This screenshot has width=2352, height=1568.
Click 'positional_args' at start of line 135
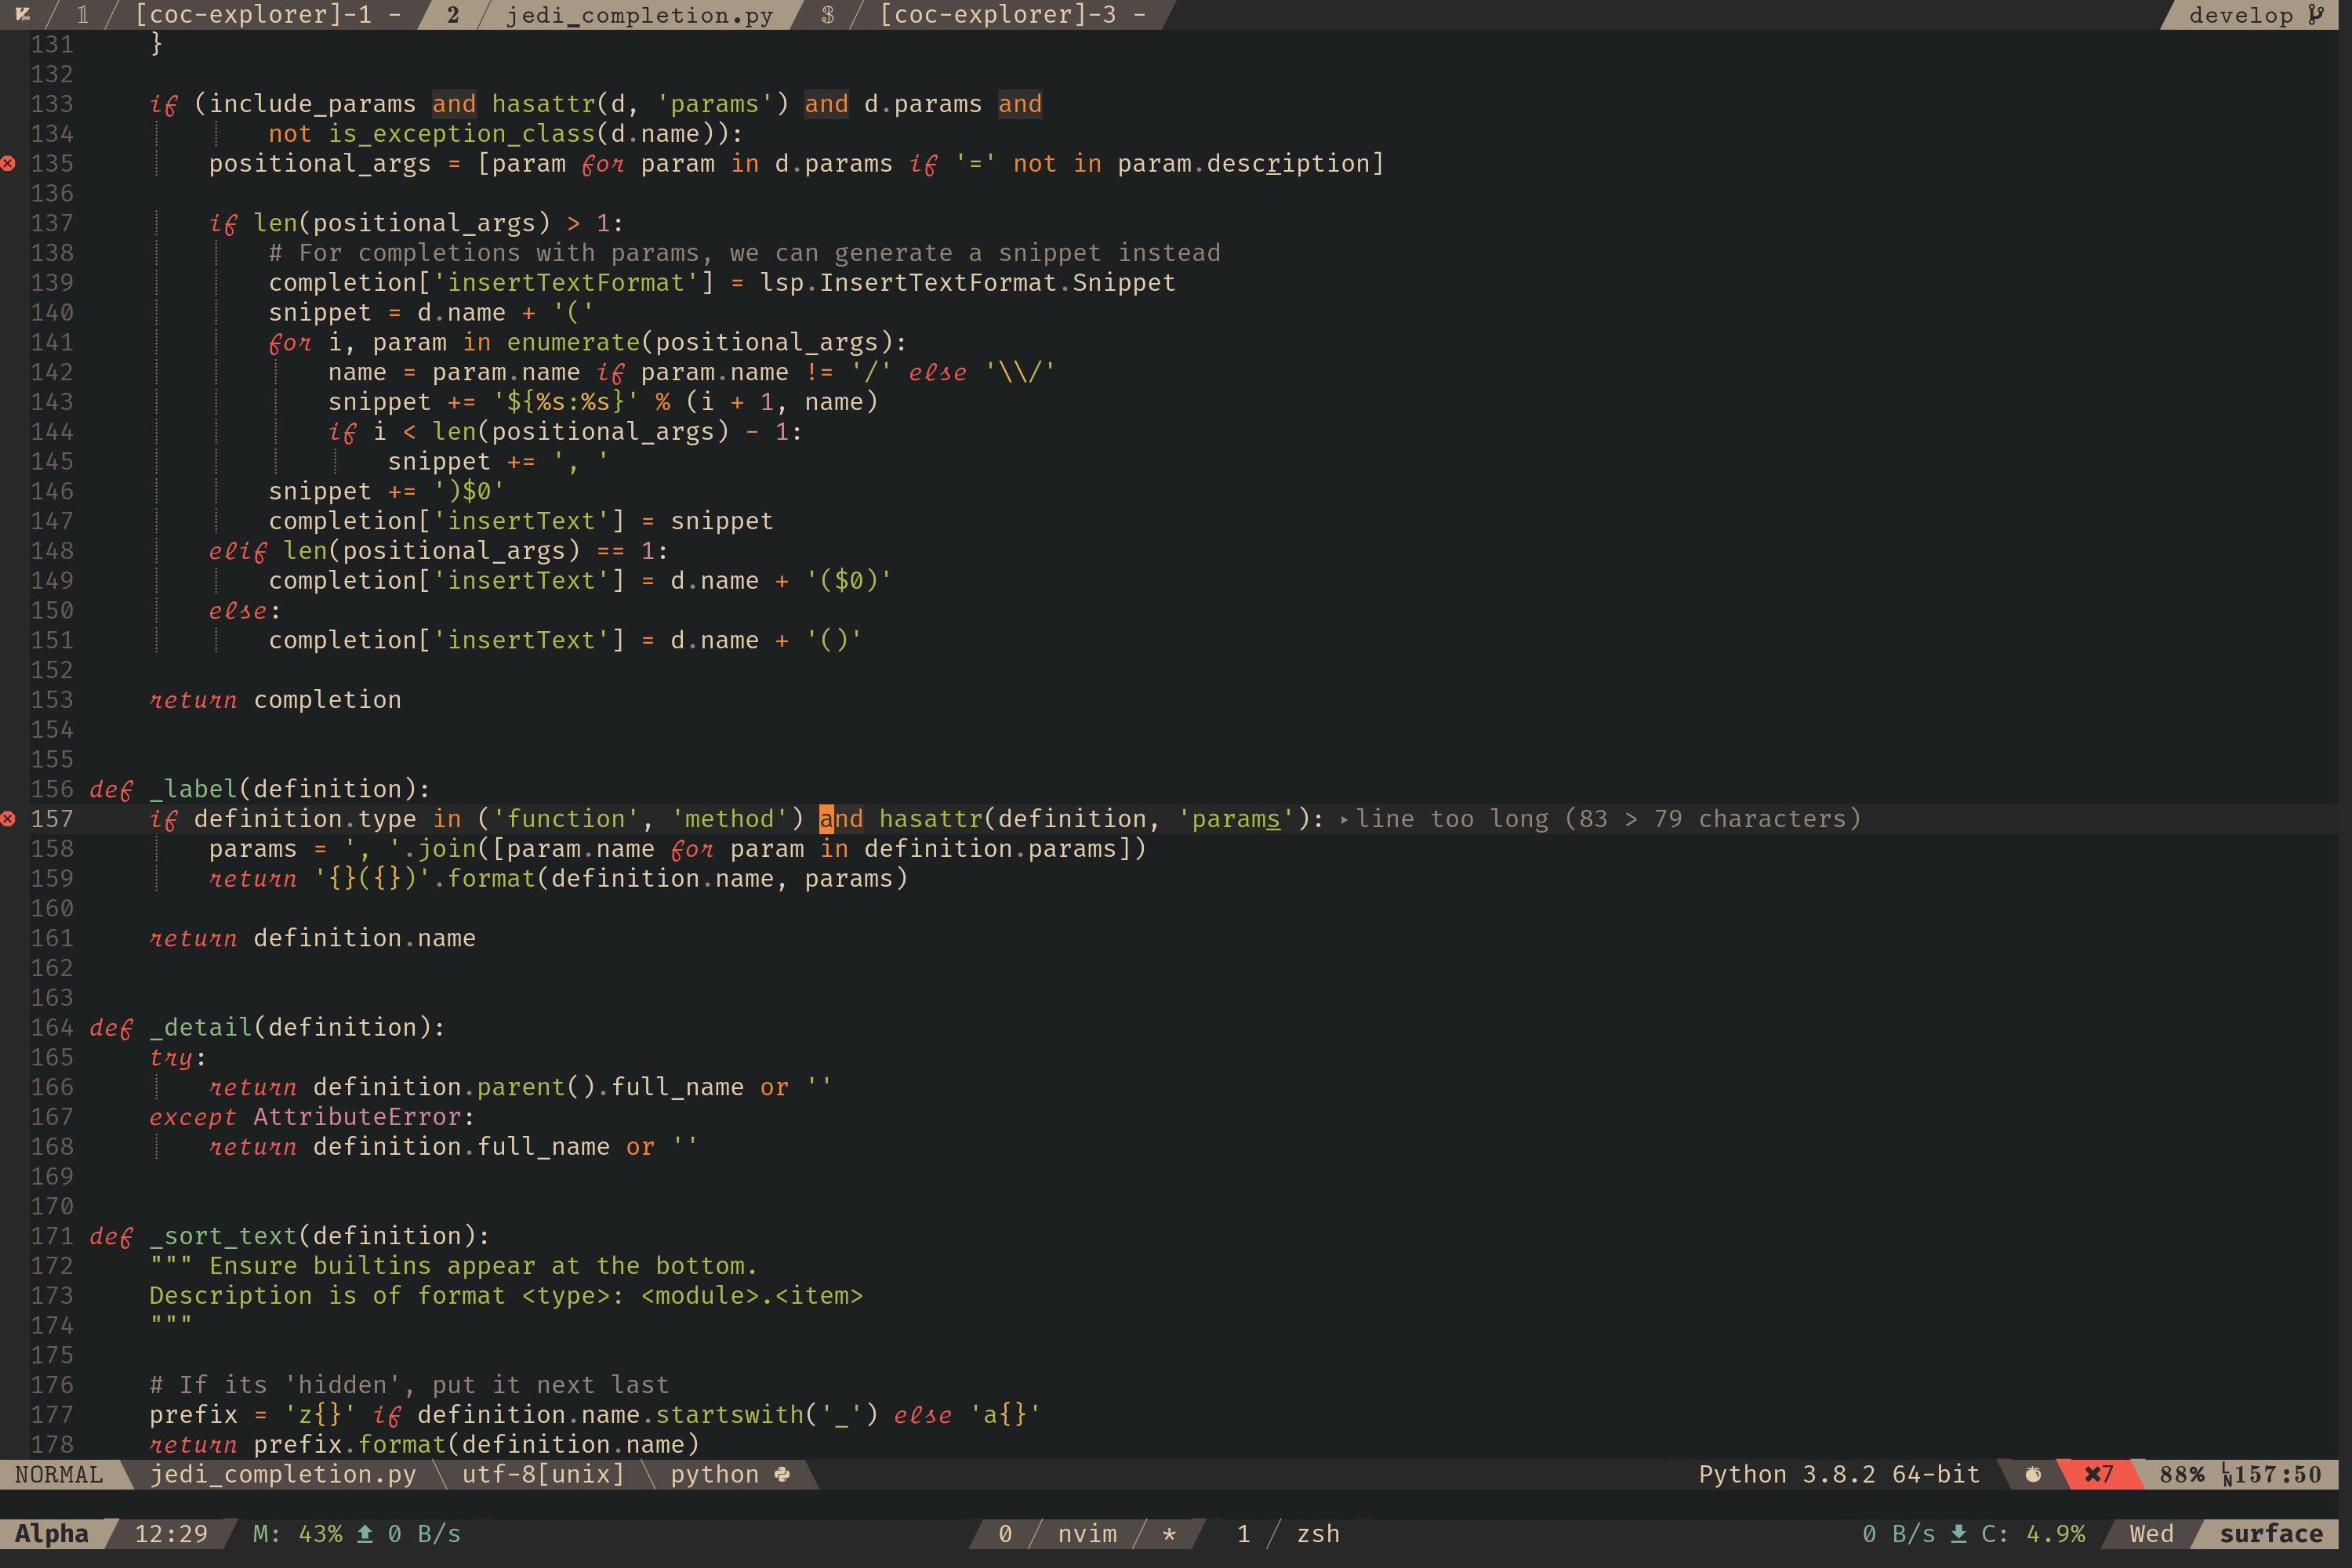(320, 163)
